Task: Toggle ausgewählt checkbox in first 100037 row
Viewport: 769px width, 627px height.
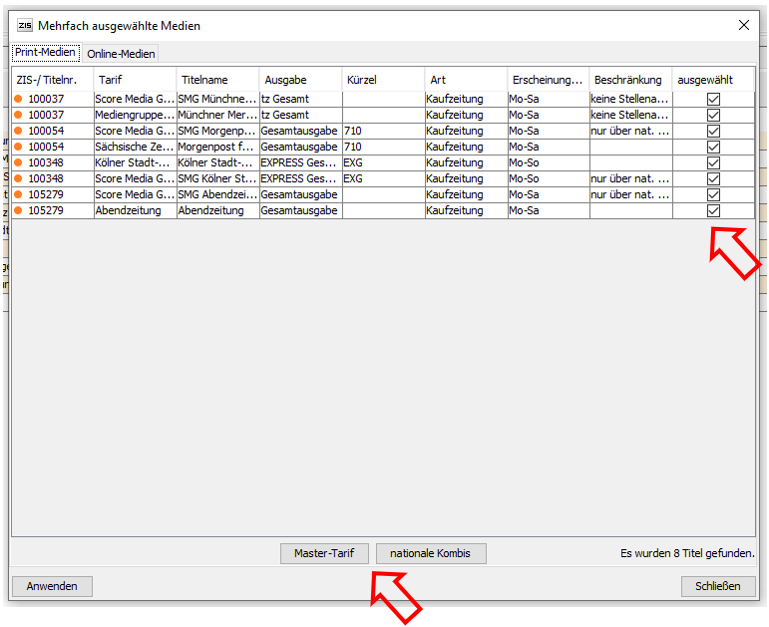Action: tap(713, 99)
